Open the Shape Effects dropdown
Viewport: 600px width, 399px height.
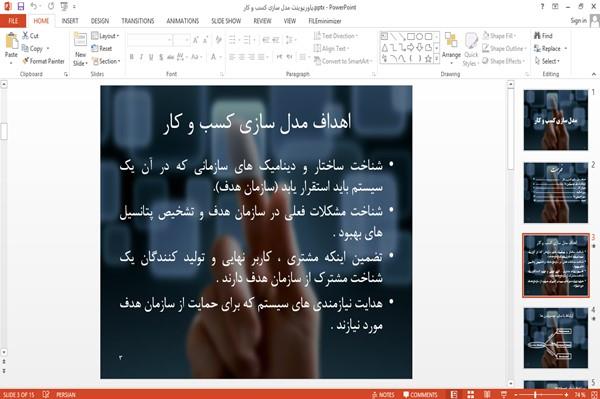tap(504, 61)
